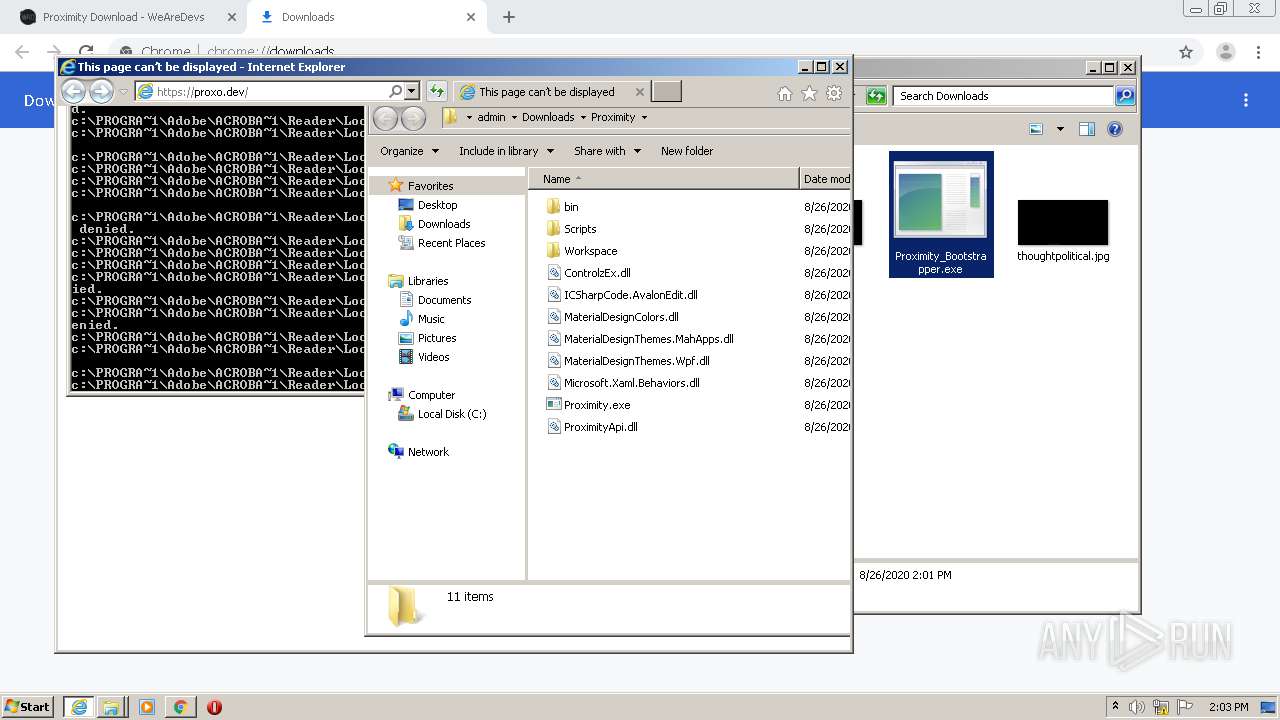The width and height of the screenshot is (1280, 720).
Task: Click the Search Downloads input field
Action: tap(1003, 96)
